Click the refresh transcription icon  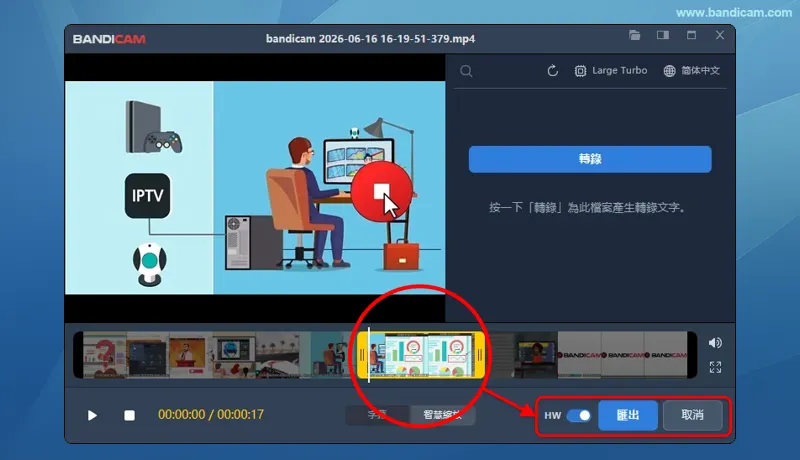pos(553,71)
